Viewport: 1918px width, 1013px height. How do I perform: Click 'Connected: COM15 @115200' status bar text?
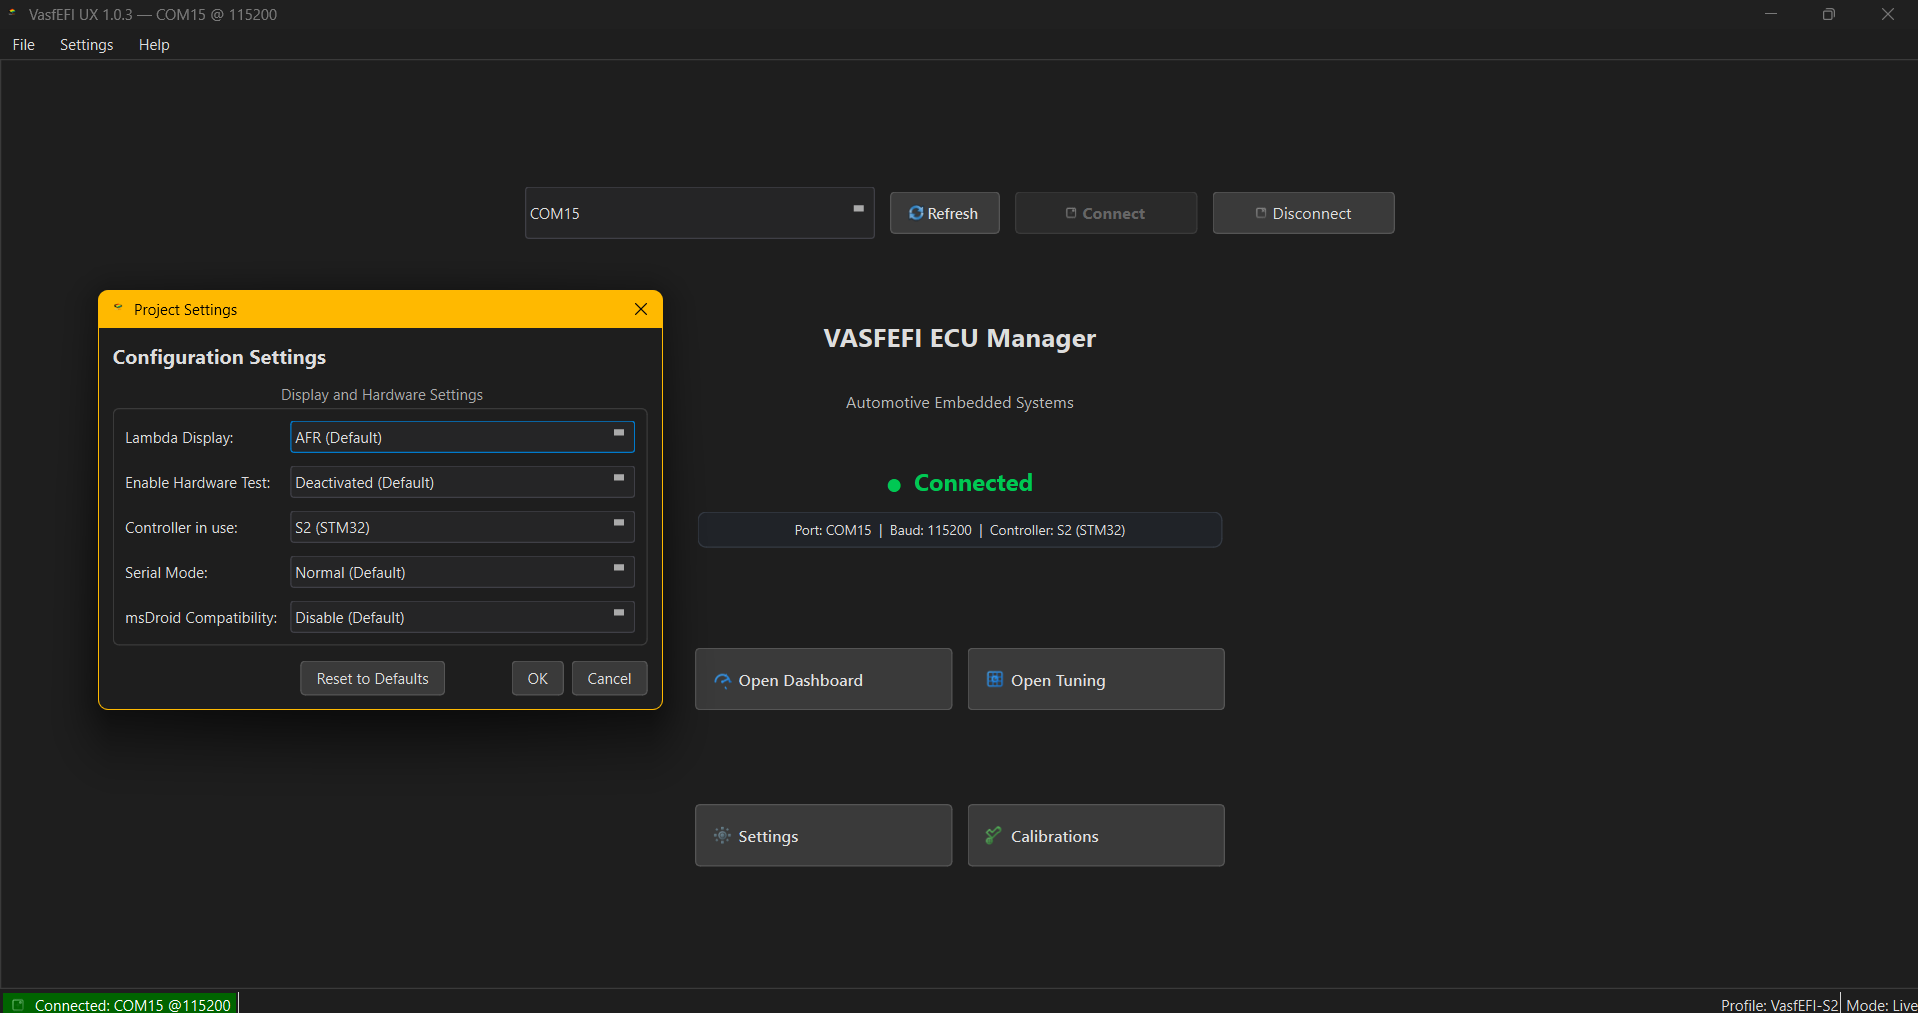[132, 1005]
